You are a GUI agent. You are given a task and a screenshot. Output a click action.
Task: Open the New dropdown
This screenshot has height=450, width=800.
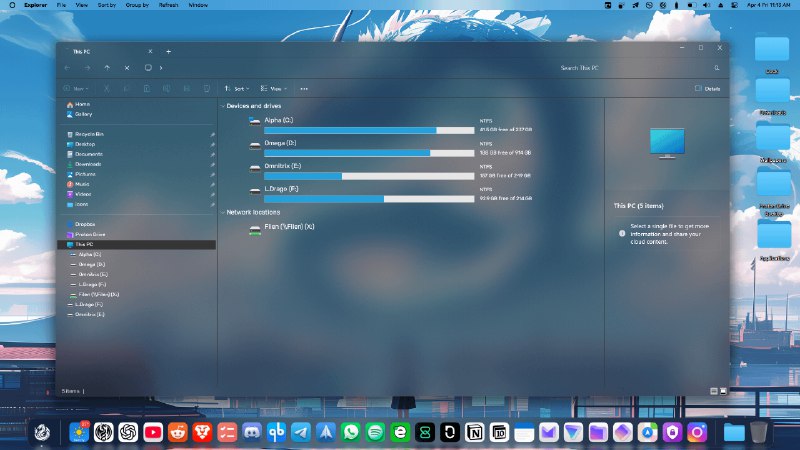[x=76, y=89]
